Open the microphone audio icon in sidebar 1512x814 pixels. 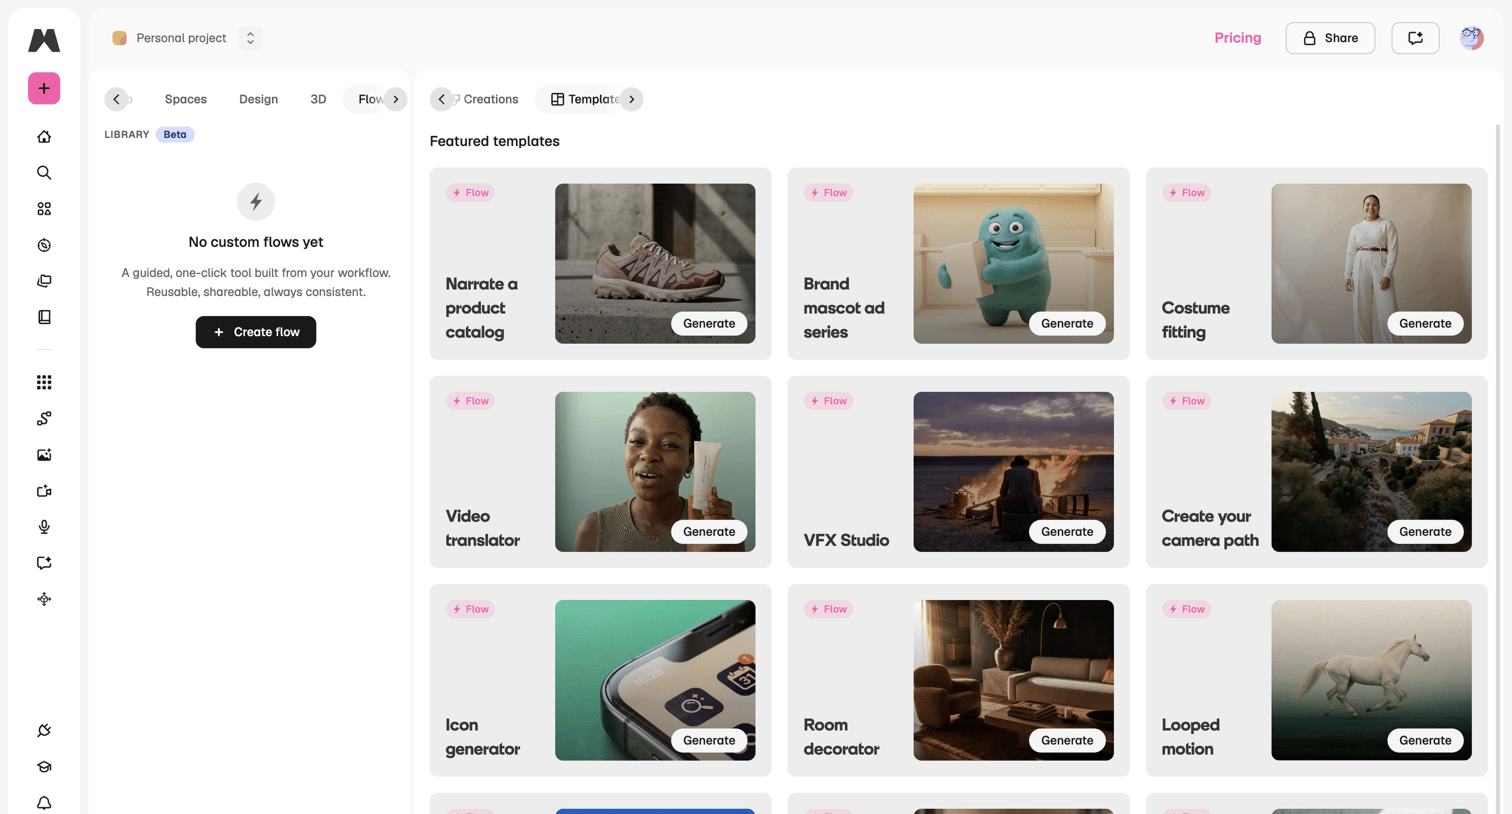44,527
